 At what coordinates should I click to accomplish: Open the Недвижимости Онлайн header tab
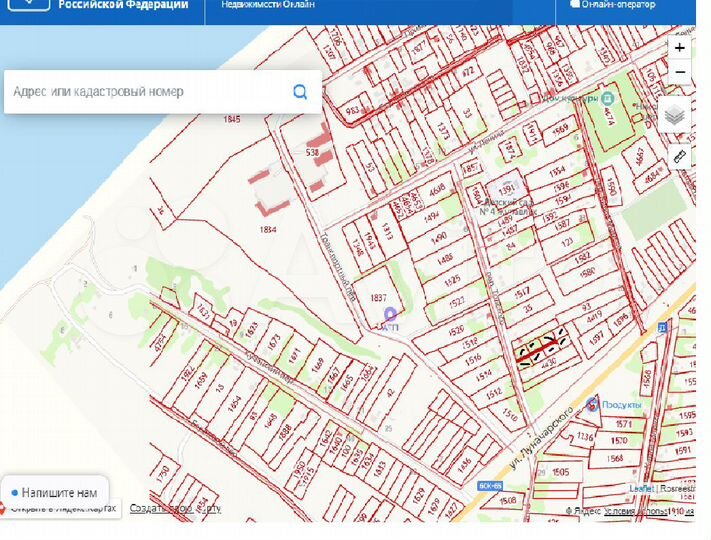267,5
